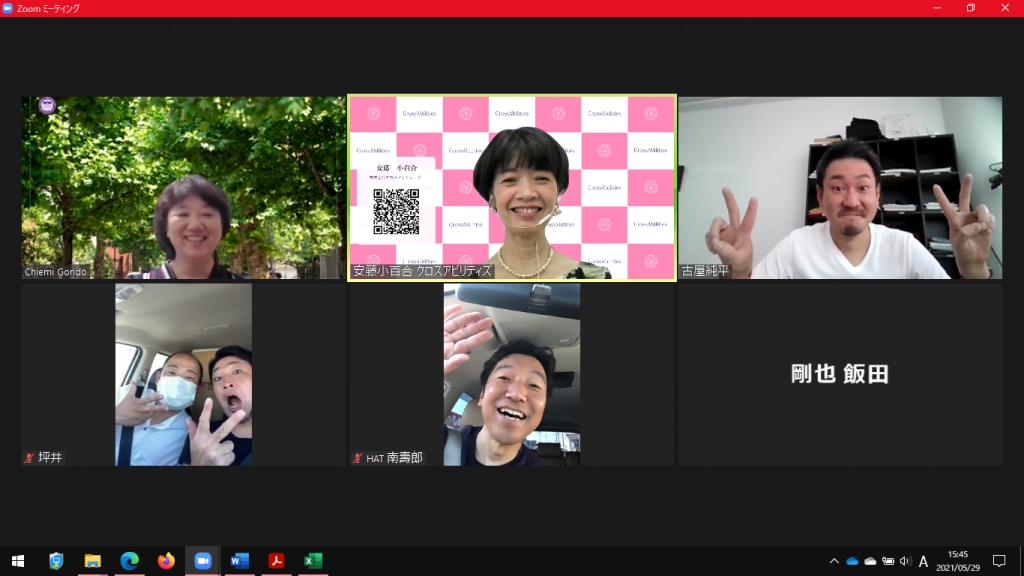
Task: Switch to Firefox in the taskbar
Action: point(166,561)
